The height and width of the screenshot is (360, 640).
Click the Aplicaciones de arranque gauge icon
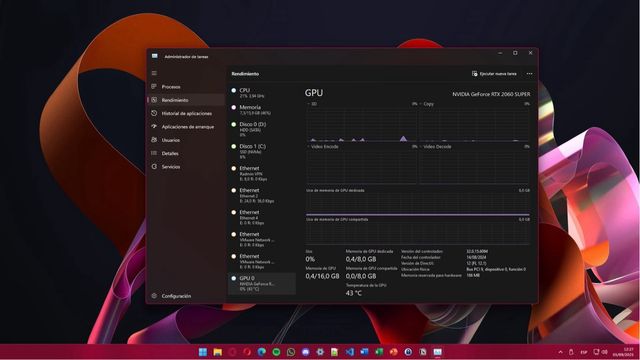[x=154, y=127]
